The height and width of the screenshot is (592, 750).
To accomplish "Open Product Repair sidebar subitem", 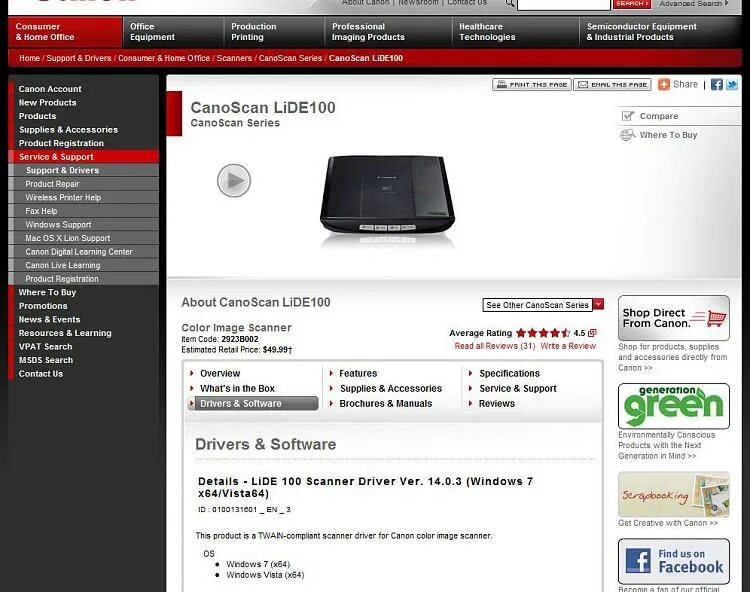I will (x=84, y=184).
